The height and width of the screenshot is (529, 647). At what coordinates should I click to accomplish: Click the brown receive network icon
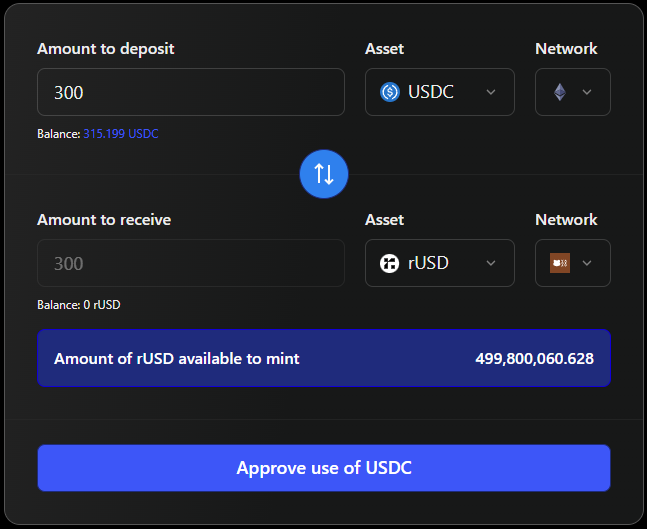point(560,263)
